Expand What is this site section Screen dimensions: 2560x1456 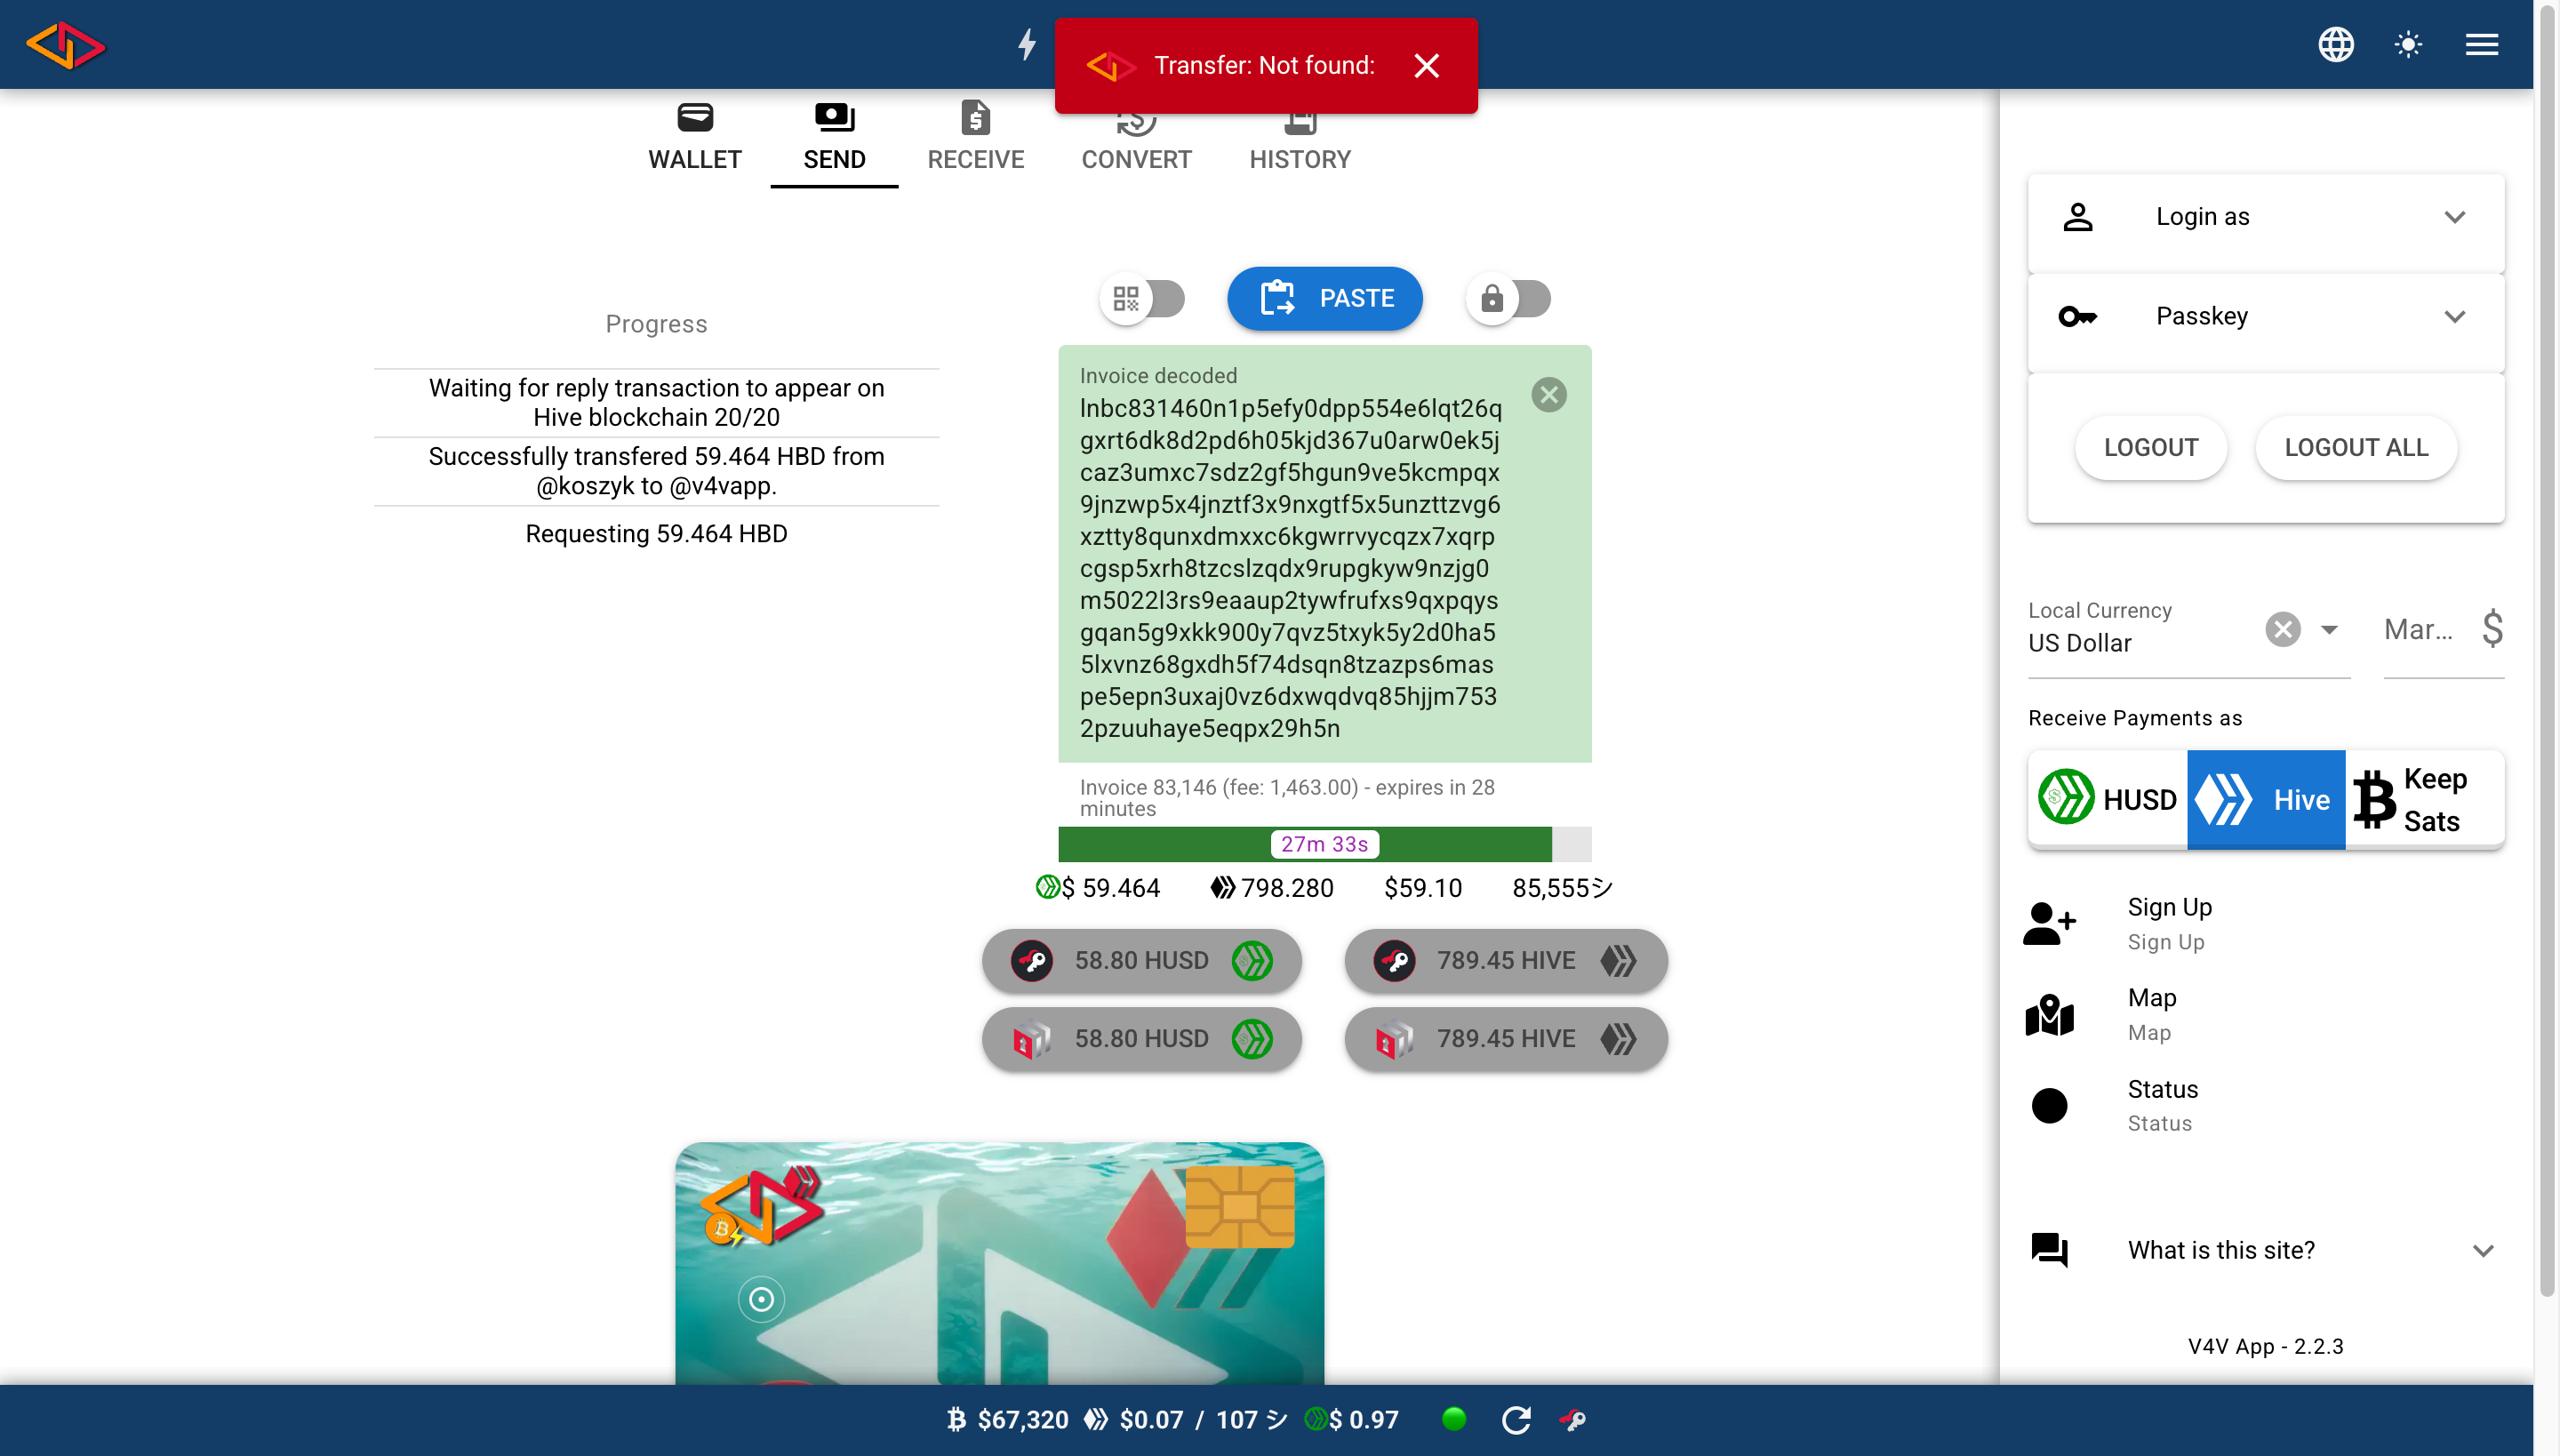(x=2265, y=1250)
